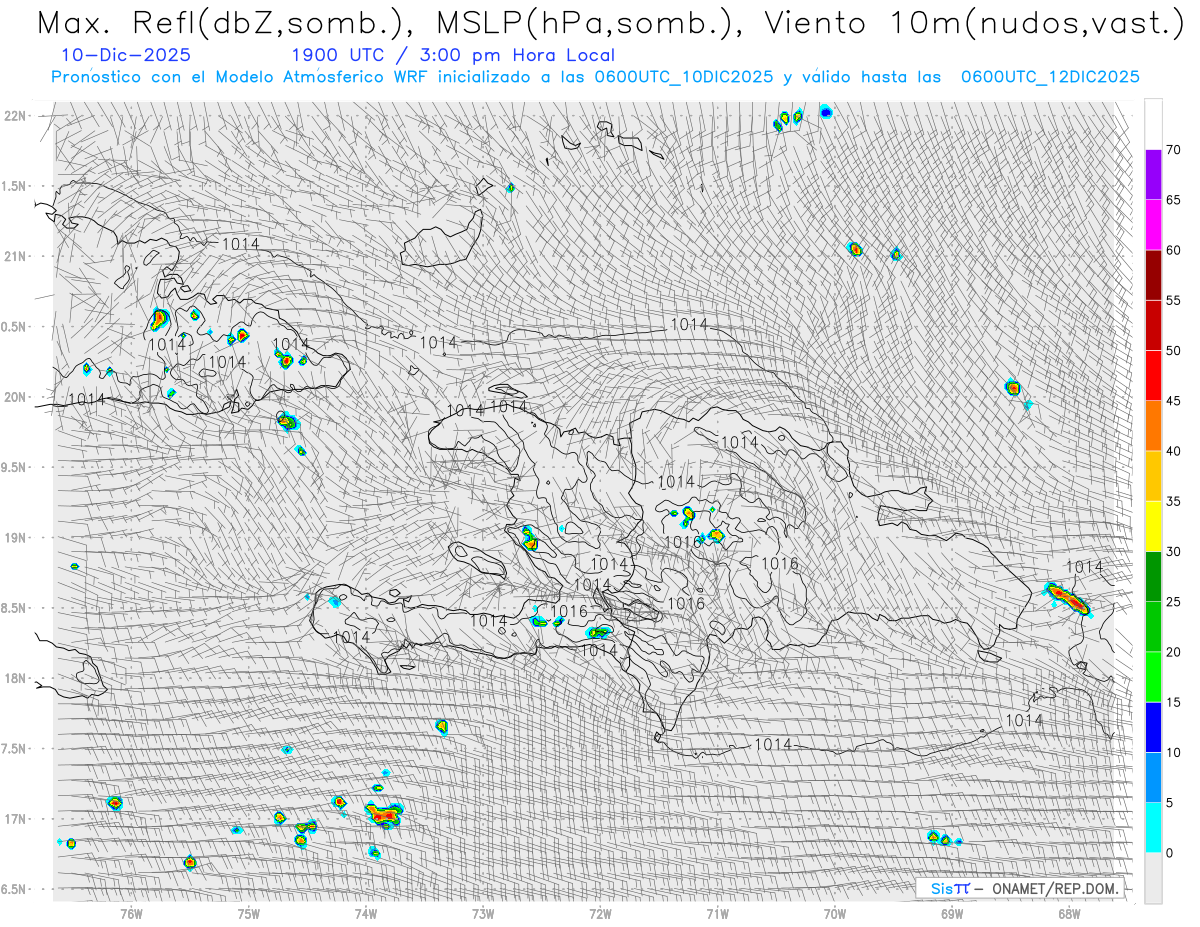Click the forecast date '10-Dic-2025'
Image resolution: width=1200 pixels, height=927 pixels.
126,55
